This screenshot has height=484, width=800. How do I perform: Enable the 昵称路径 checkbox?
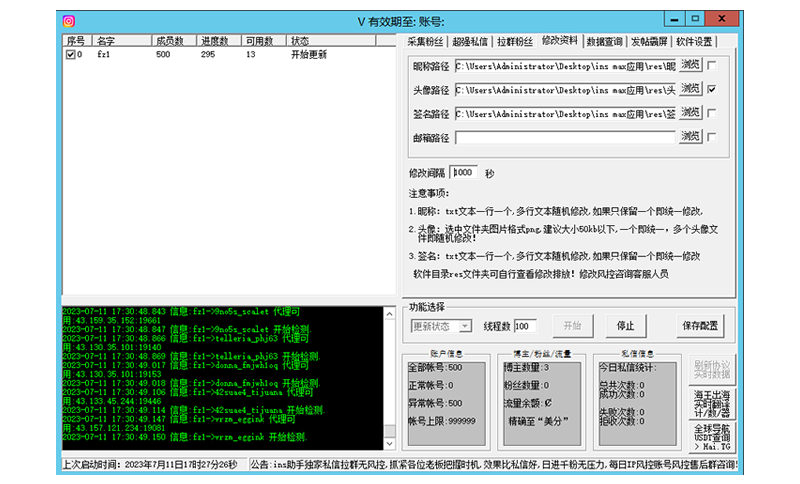(711, 65)
